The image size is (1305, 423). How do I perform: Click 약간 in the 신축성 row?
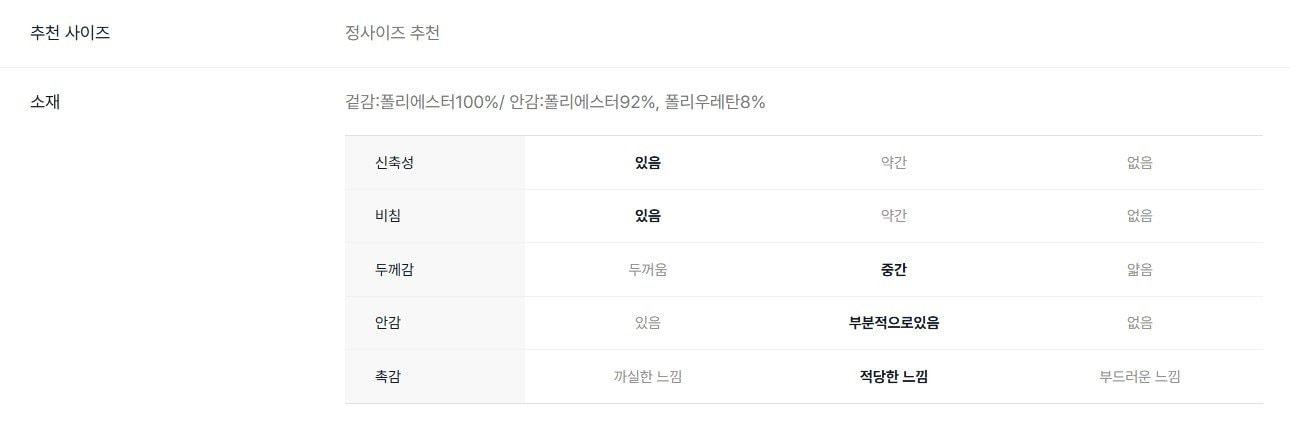click(x=893, y=163)
